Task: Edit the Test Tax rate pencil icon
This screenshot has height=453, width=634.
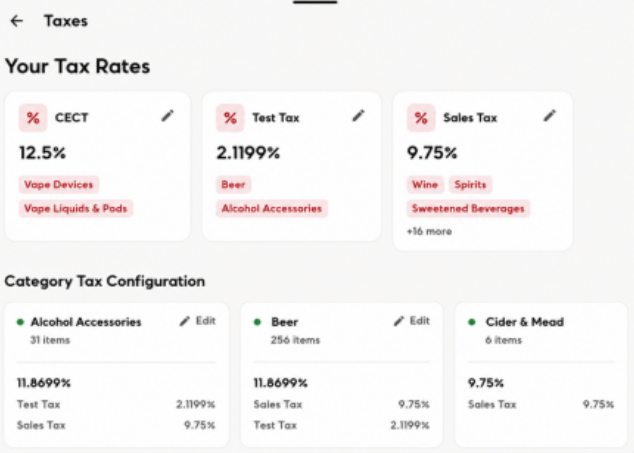Action: [x=358, y=116]
